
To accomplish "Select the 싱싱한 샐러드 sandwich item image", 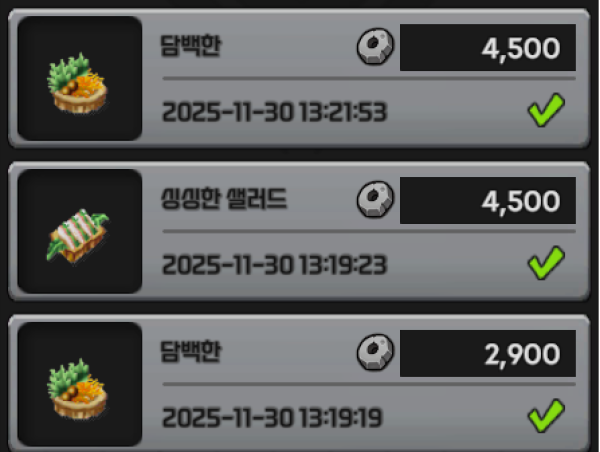I will click(80, 232).
